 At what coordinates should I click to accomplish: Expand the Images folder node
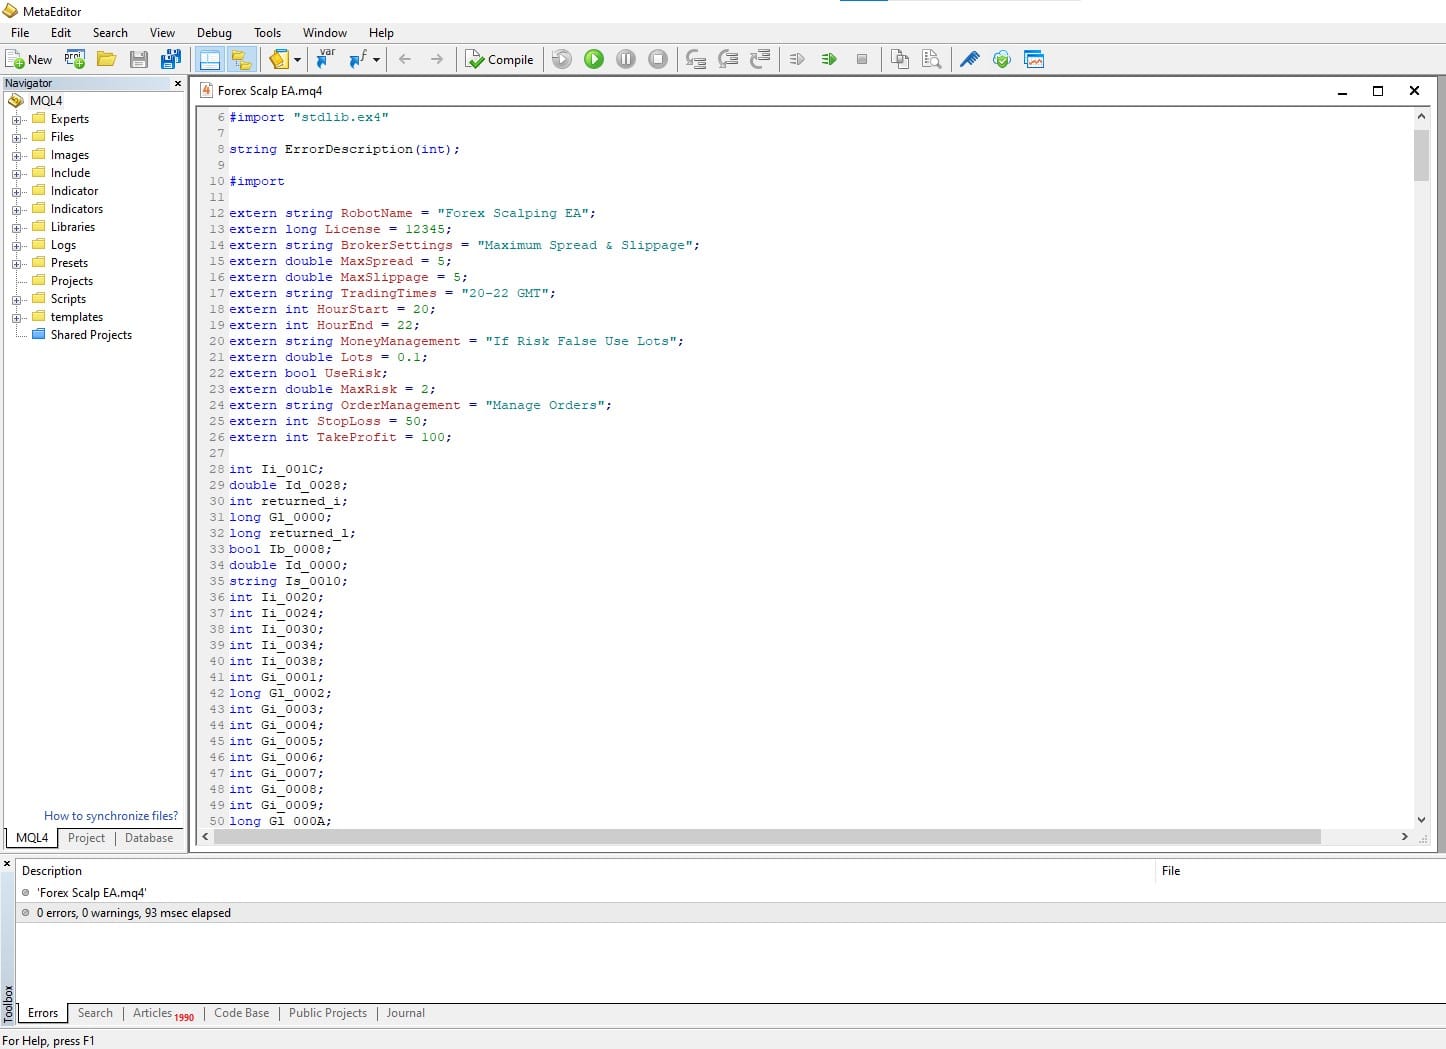[x=16, y=156]
